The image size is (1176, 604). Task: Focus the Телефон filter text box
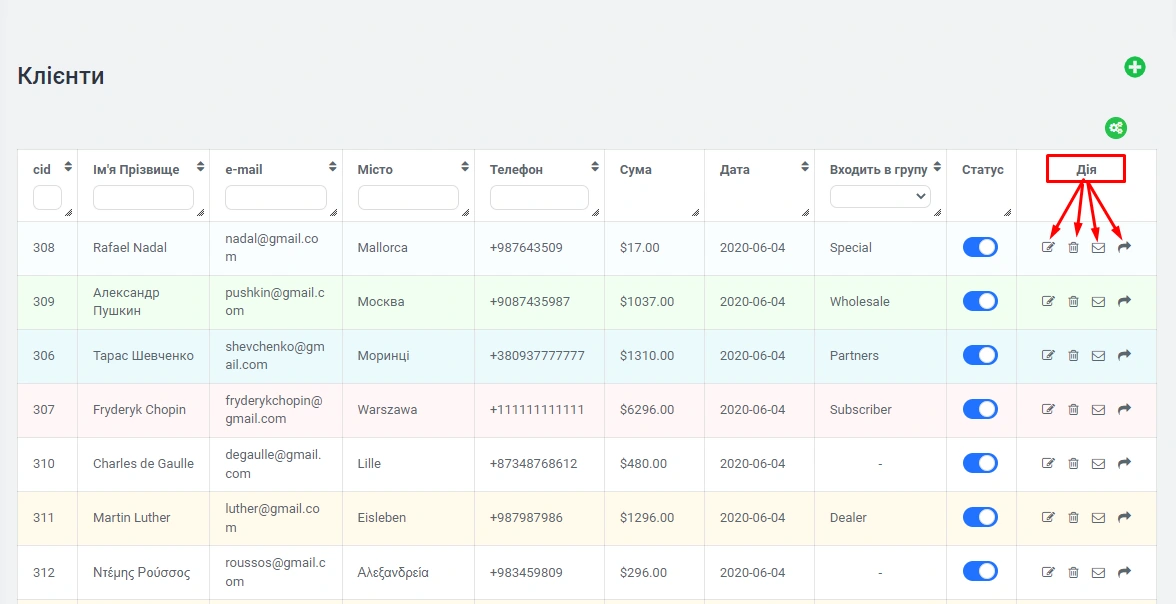pyautogui.click(x=539, y=198)
